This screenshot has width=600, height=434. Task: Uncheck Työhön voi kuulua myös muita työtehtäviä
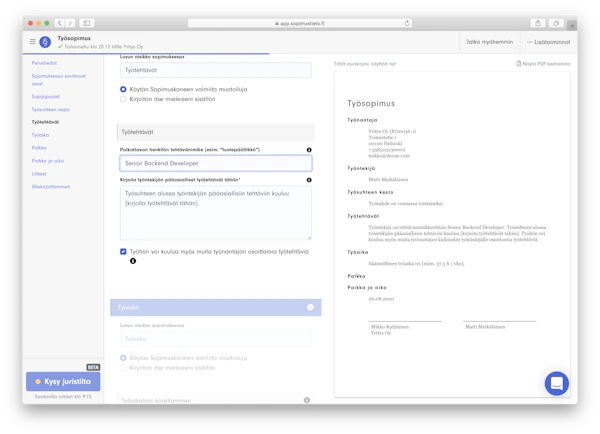(123, 251)
